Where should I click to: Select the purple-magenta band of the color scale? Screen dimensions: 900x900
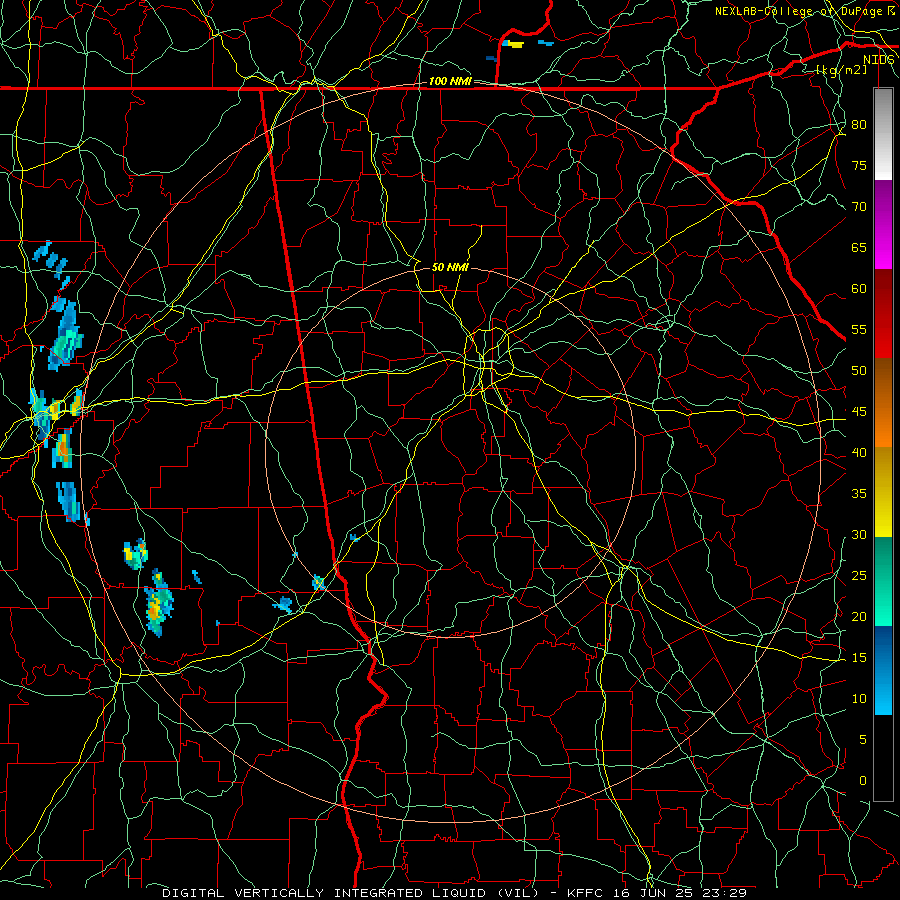[883, 224]
